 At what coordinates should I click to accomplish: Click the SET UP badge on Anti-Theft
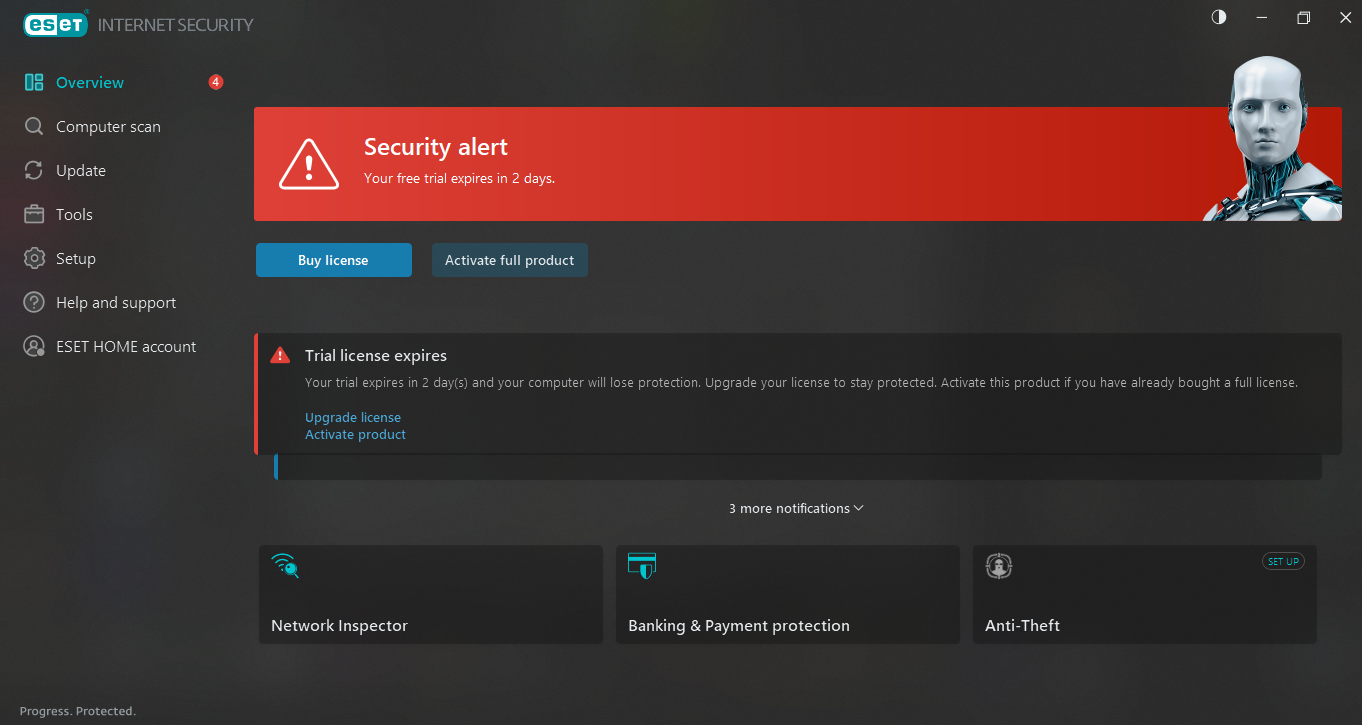(1283, 561)
